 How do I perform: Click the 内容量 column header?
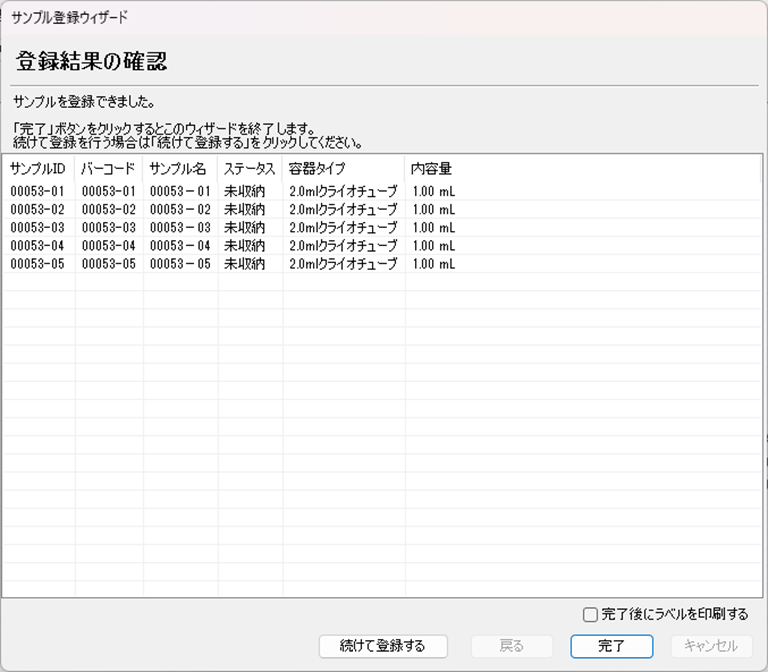432,169
